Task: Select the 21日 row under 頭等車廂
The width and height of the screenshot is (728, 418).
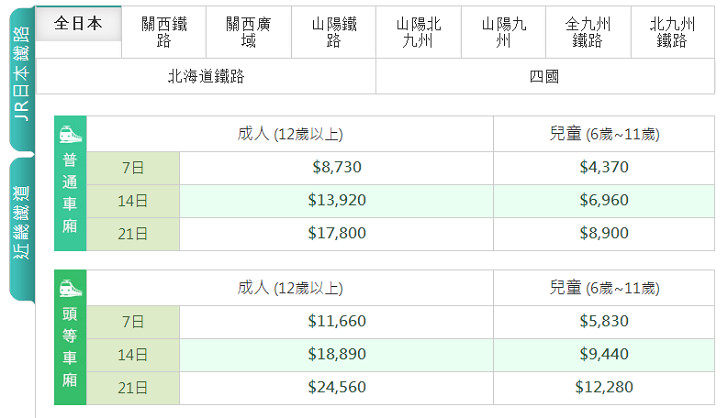Action: coord(133,387)
